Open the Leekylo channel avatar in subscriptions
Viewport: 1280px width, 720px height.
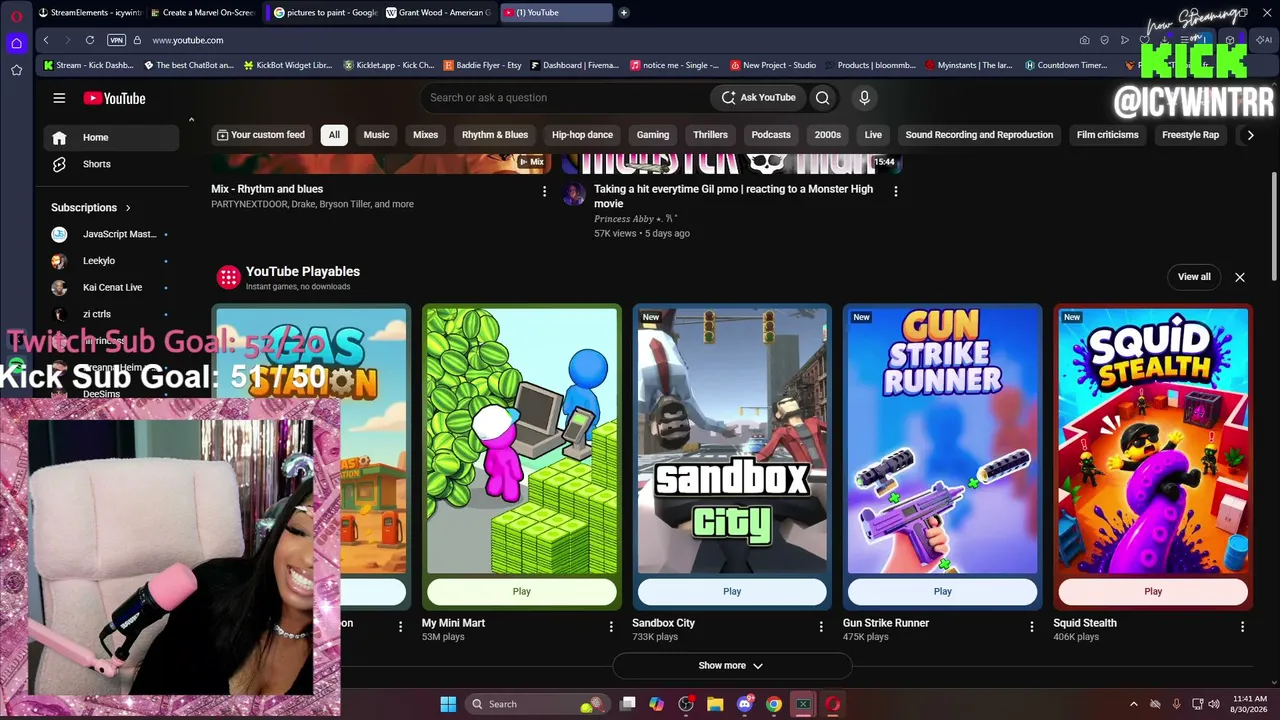[59, 261]
